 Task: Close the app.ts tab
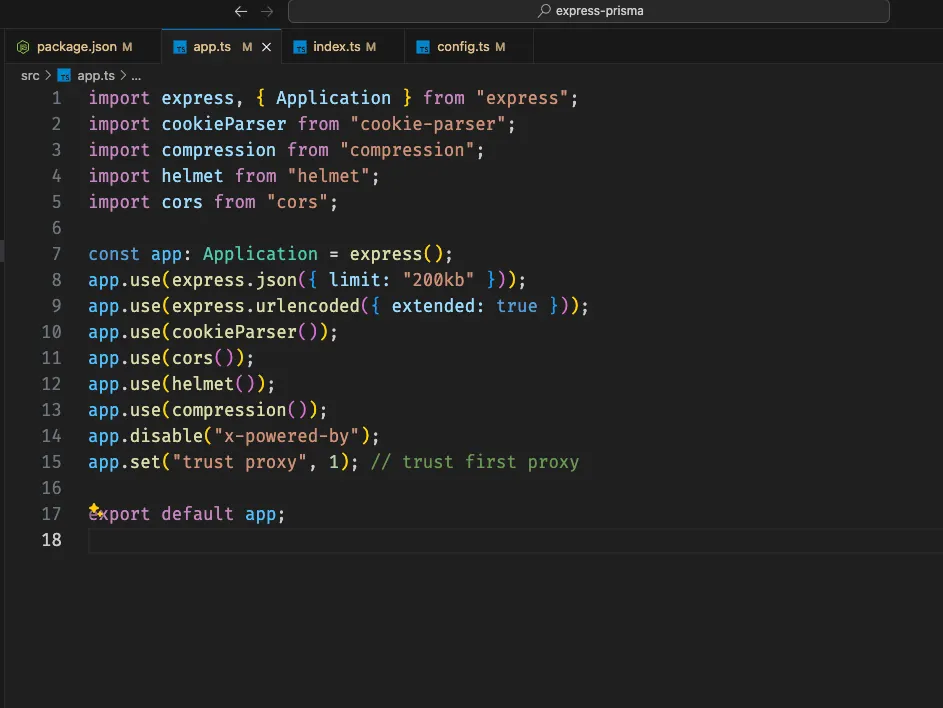(x=266, y=47)
